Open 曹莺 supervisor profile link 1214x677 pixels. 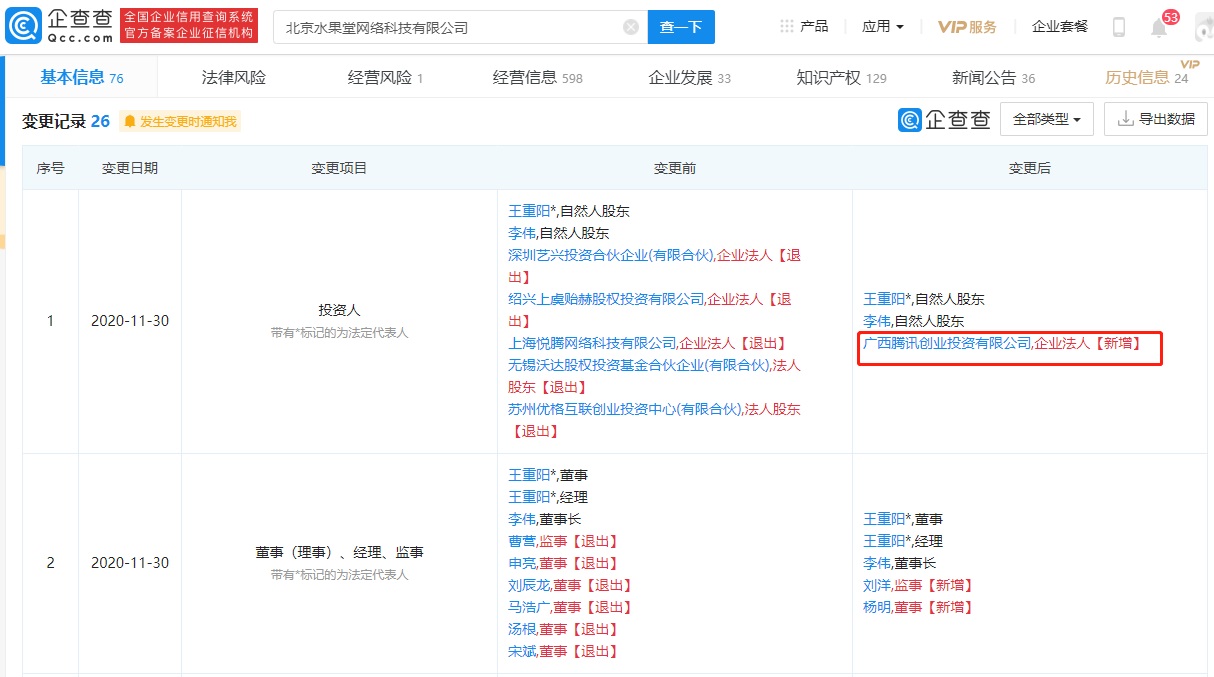[522, 541]
